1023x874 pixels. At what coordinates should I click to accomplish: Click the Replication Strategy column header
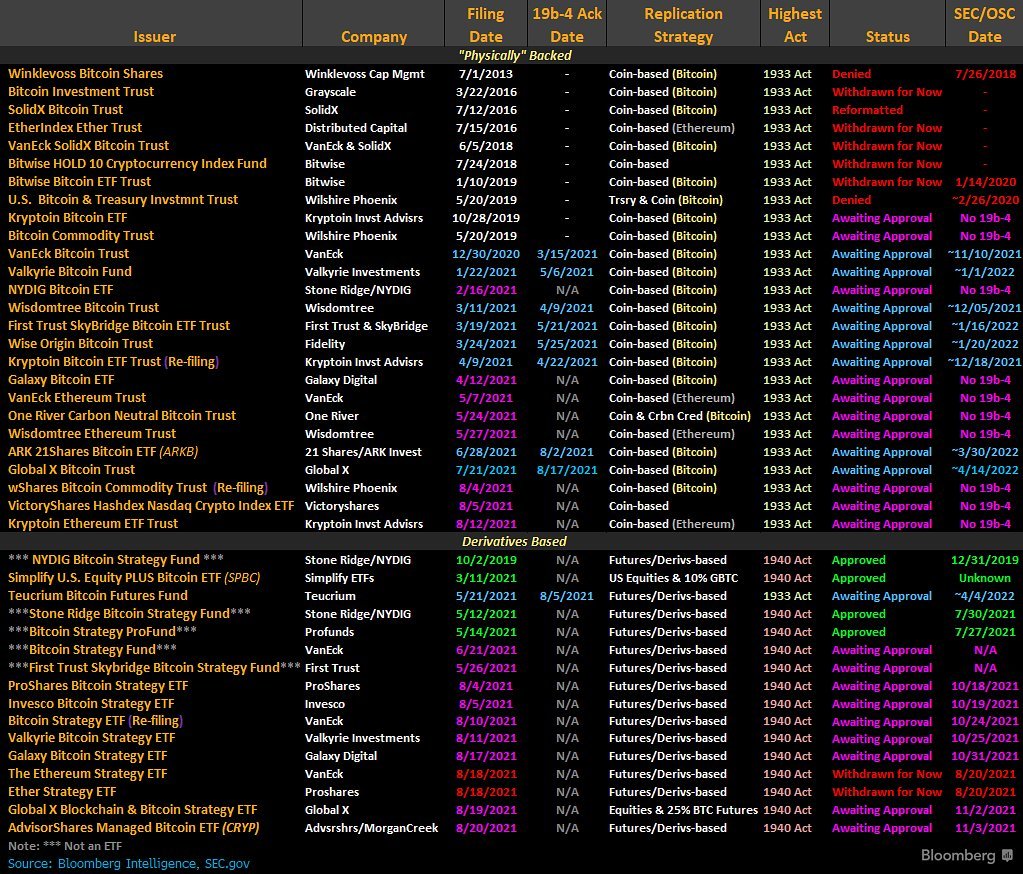point(683,25)
